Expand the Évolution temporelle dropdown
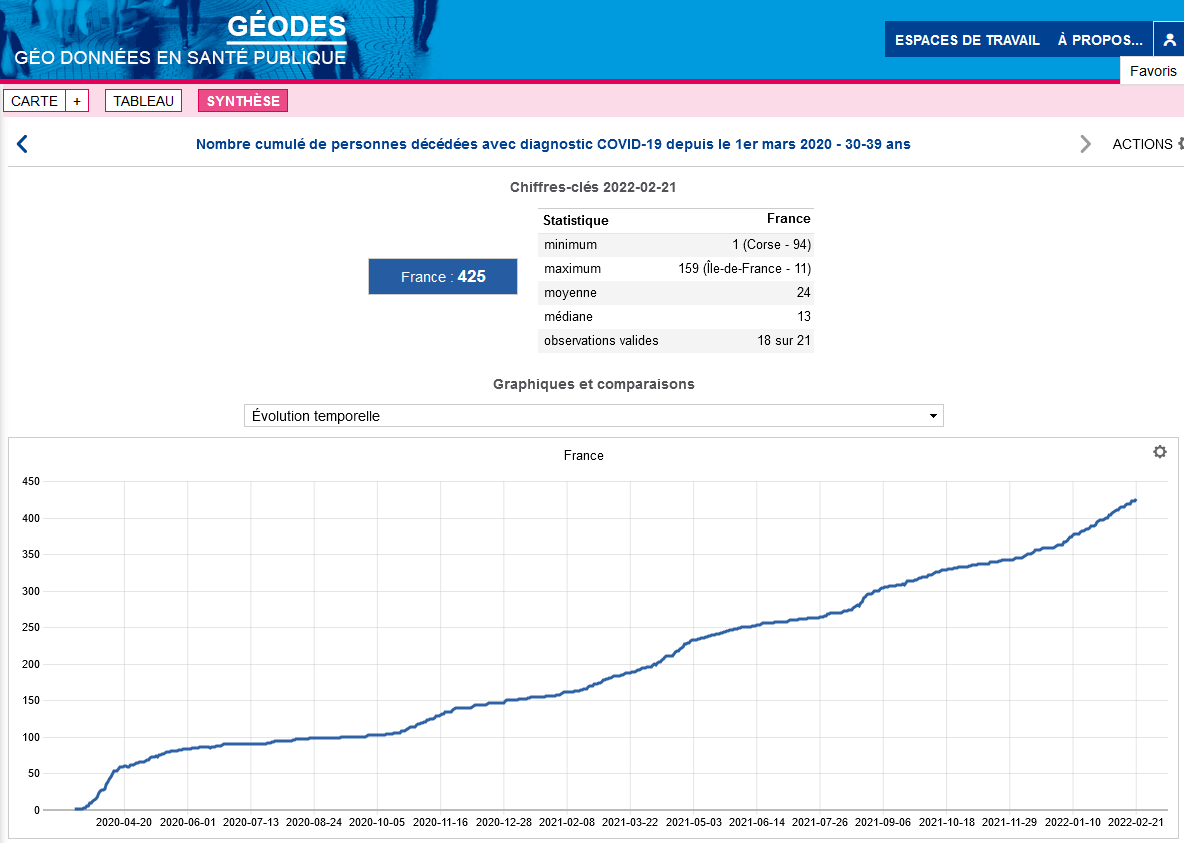 [x=594, y=415]
